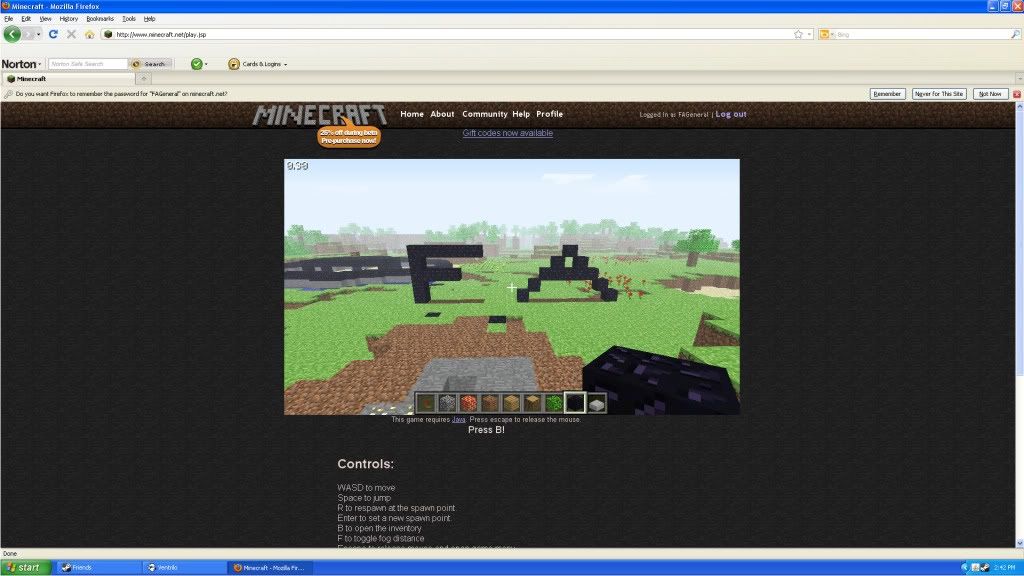This screenshot has height=576, width=1024.
Task: Click the Cards & Logins icon
Action: pos(234,63)
